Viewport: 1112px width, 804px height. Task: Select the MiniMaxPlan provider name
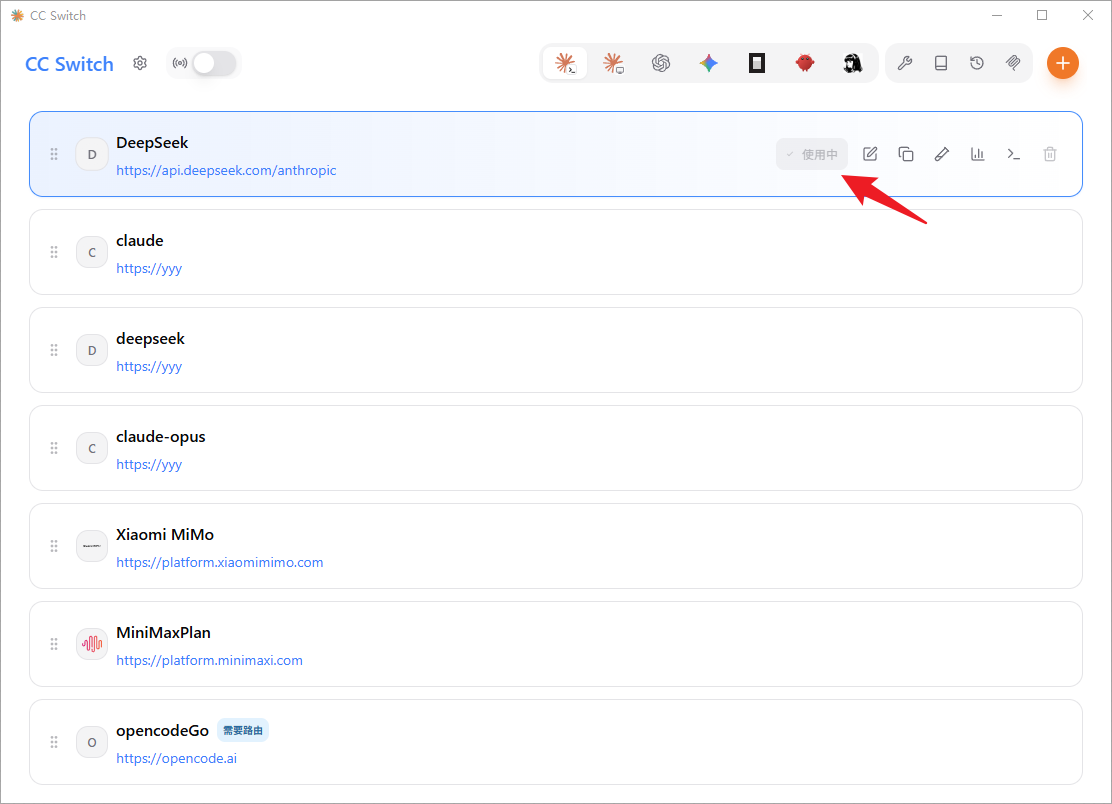pyautogui.click(x=164, y=632)
